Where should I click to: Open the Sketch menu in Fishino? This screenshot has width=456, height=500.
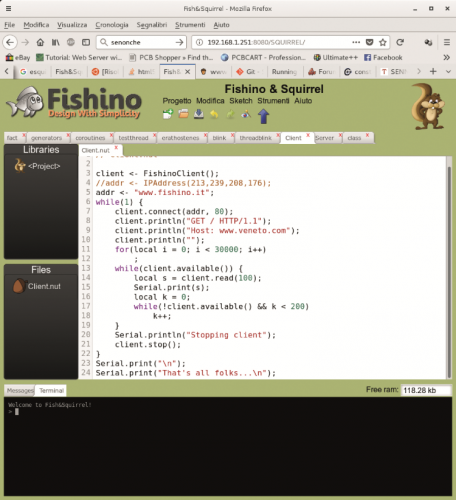pos(241,101)
